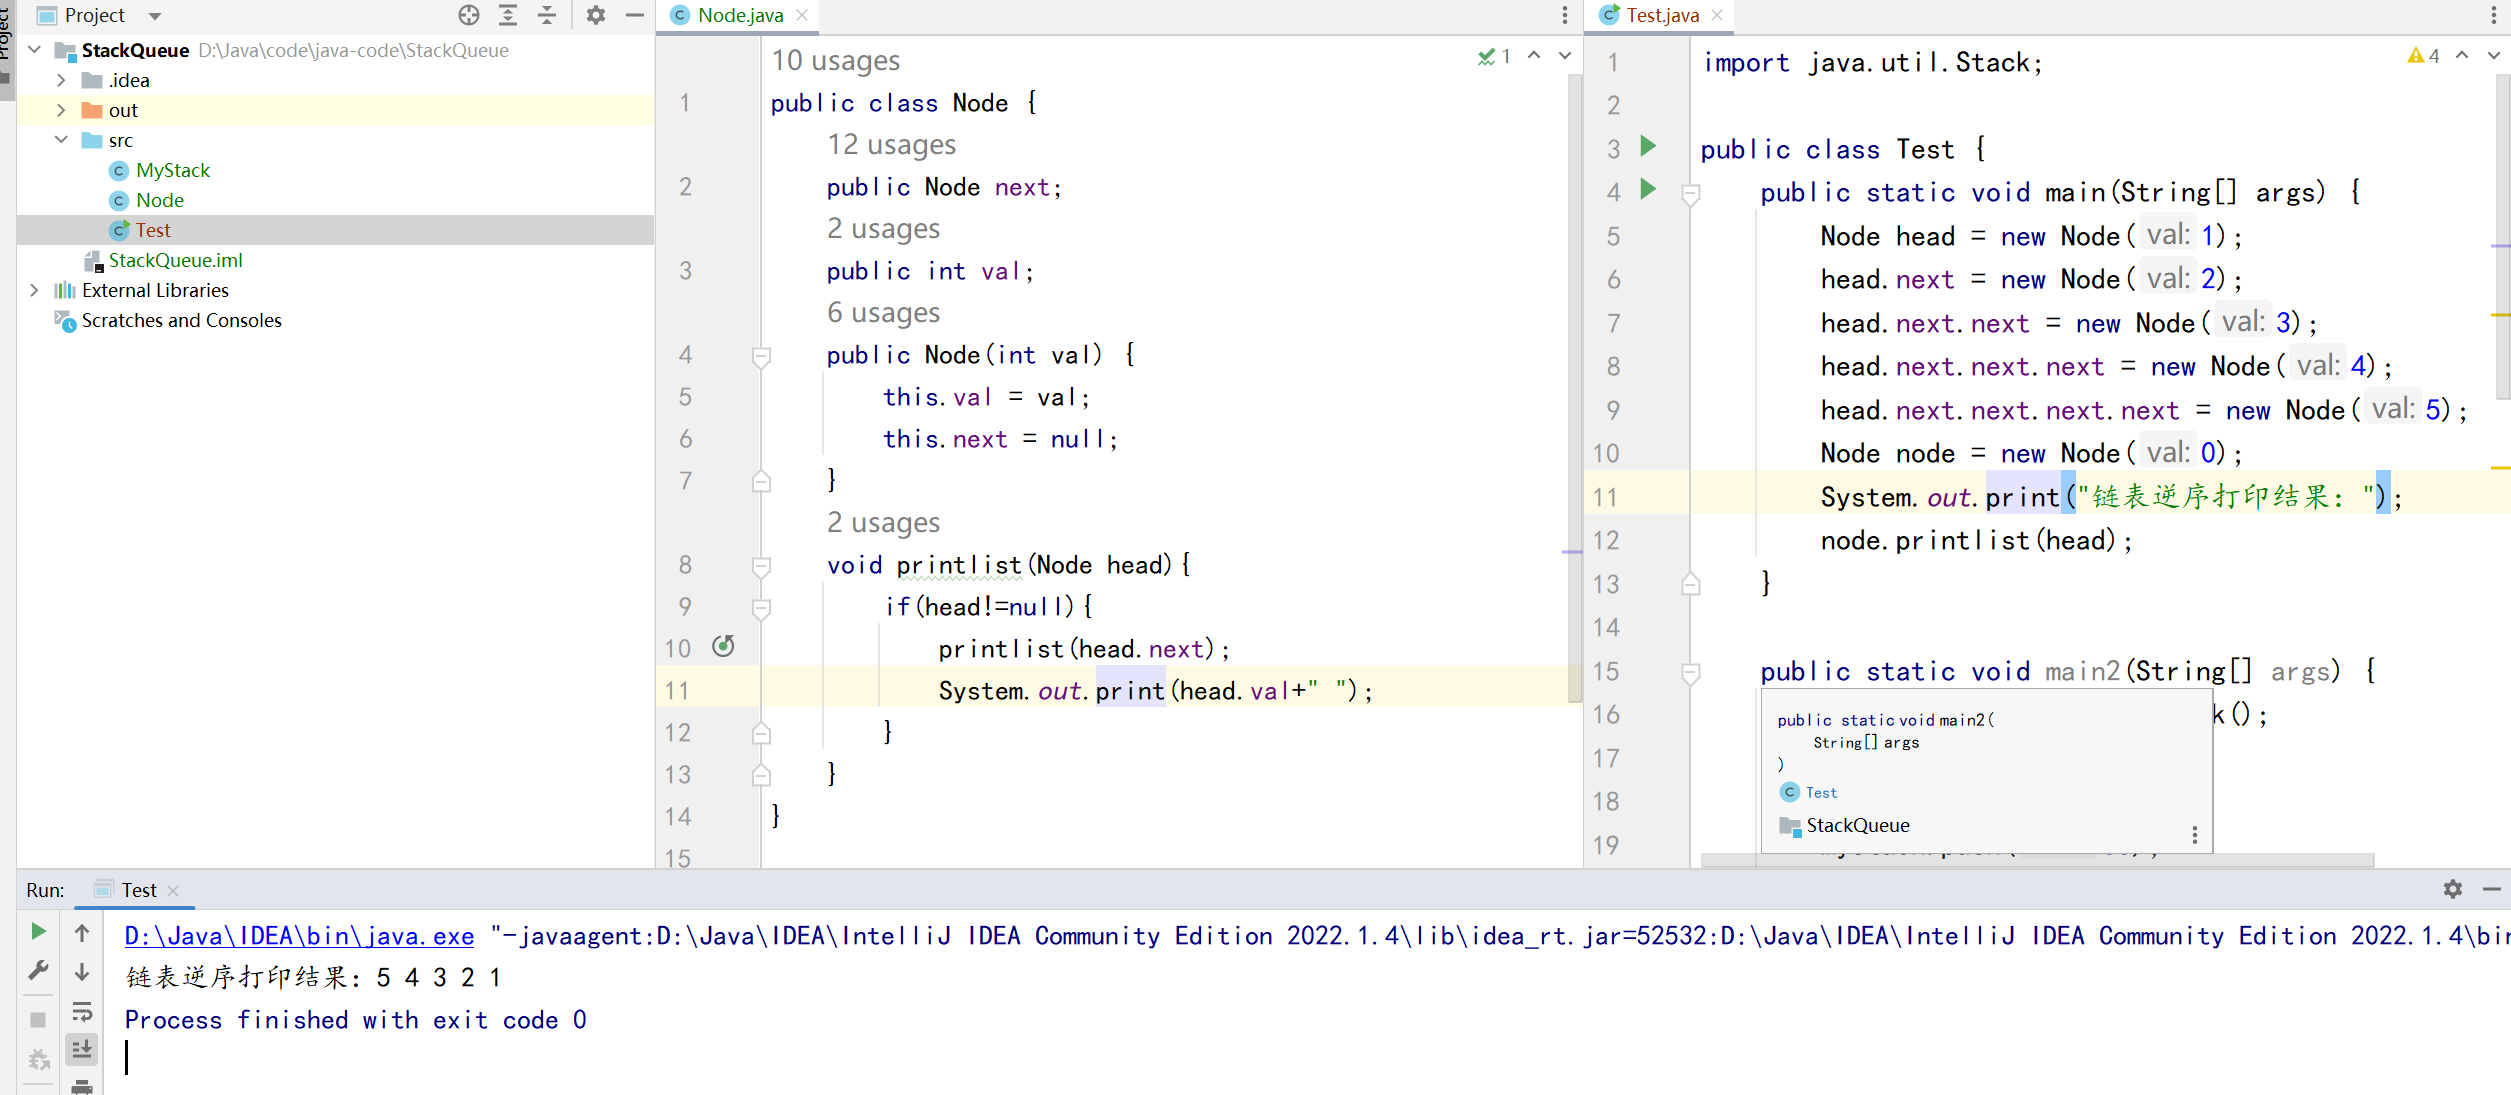Click the recursive call gutter icon on line 10
Image resolution: width=2511 pixels, height=1095 pixels.
(x=723, y=647)
